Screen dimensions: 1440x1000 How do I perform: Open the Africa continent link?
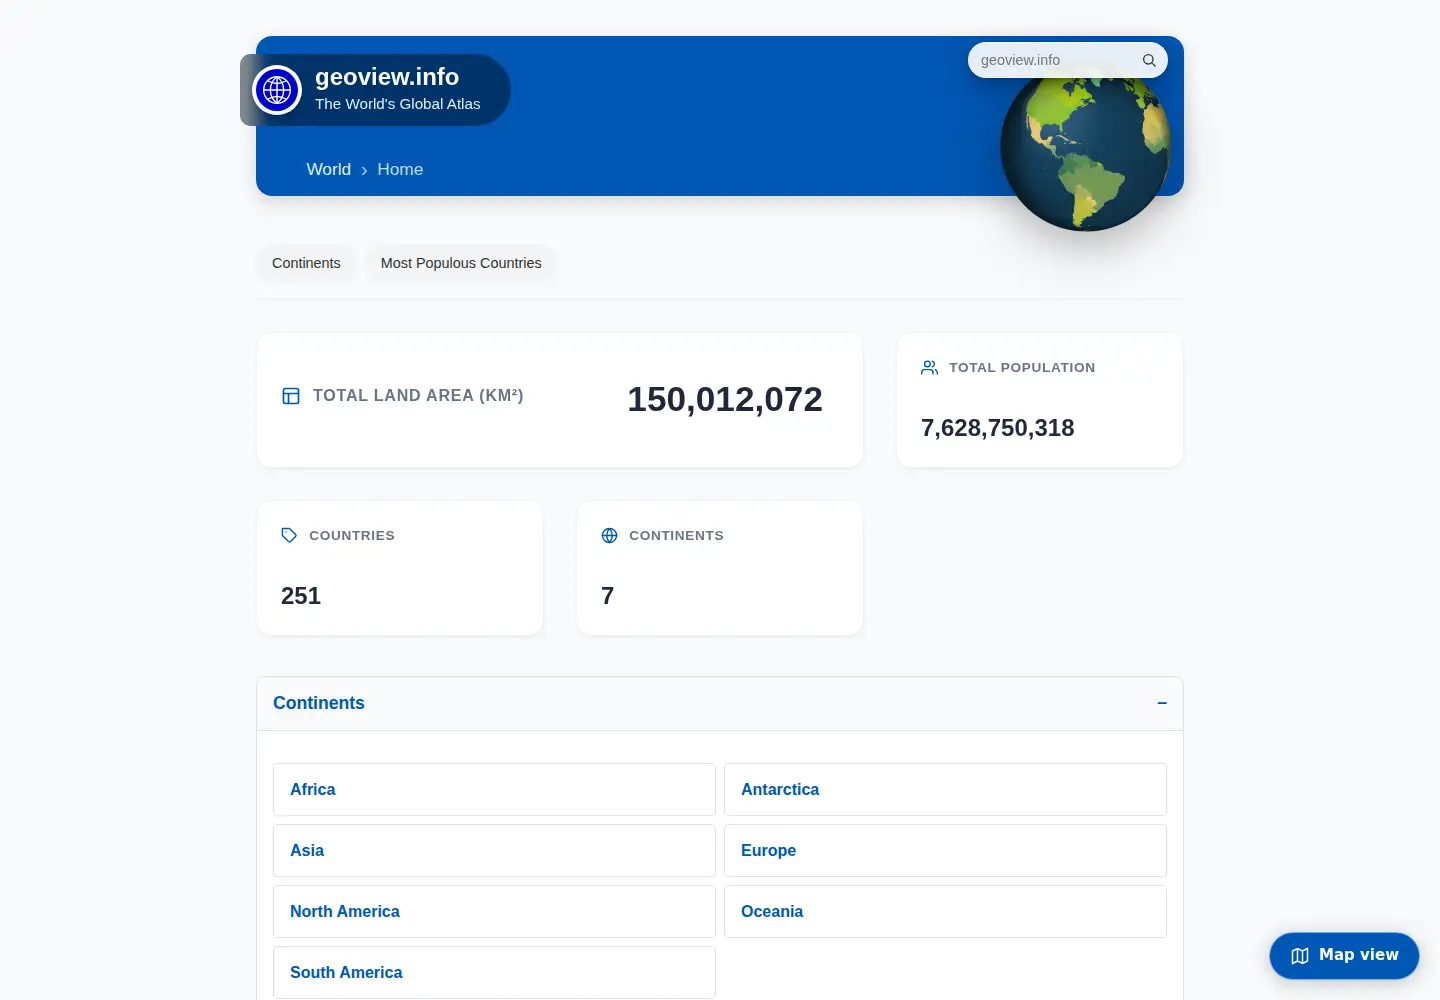click(494, 790)
